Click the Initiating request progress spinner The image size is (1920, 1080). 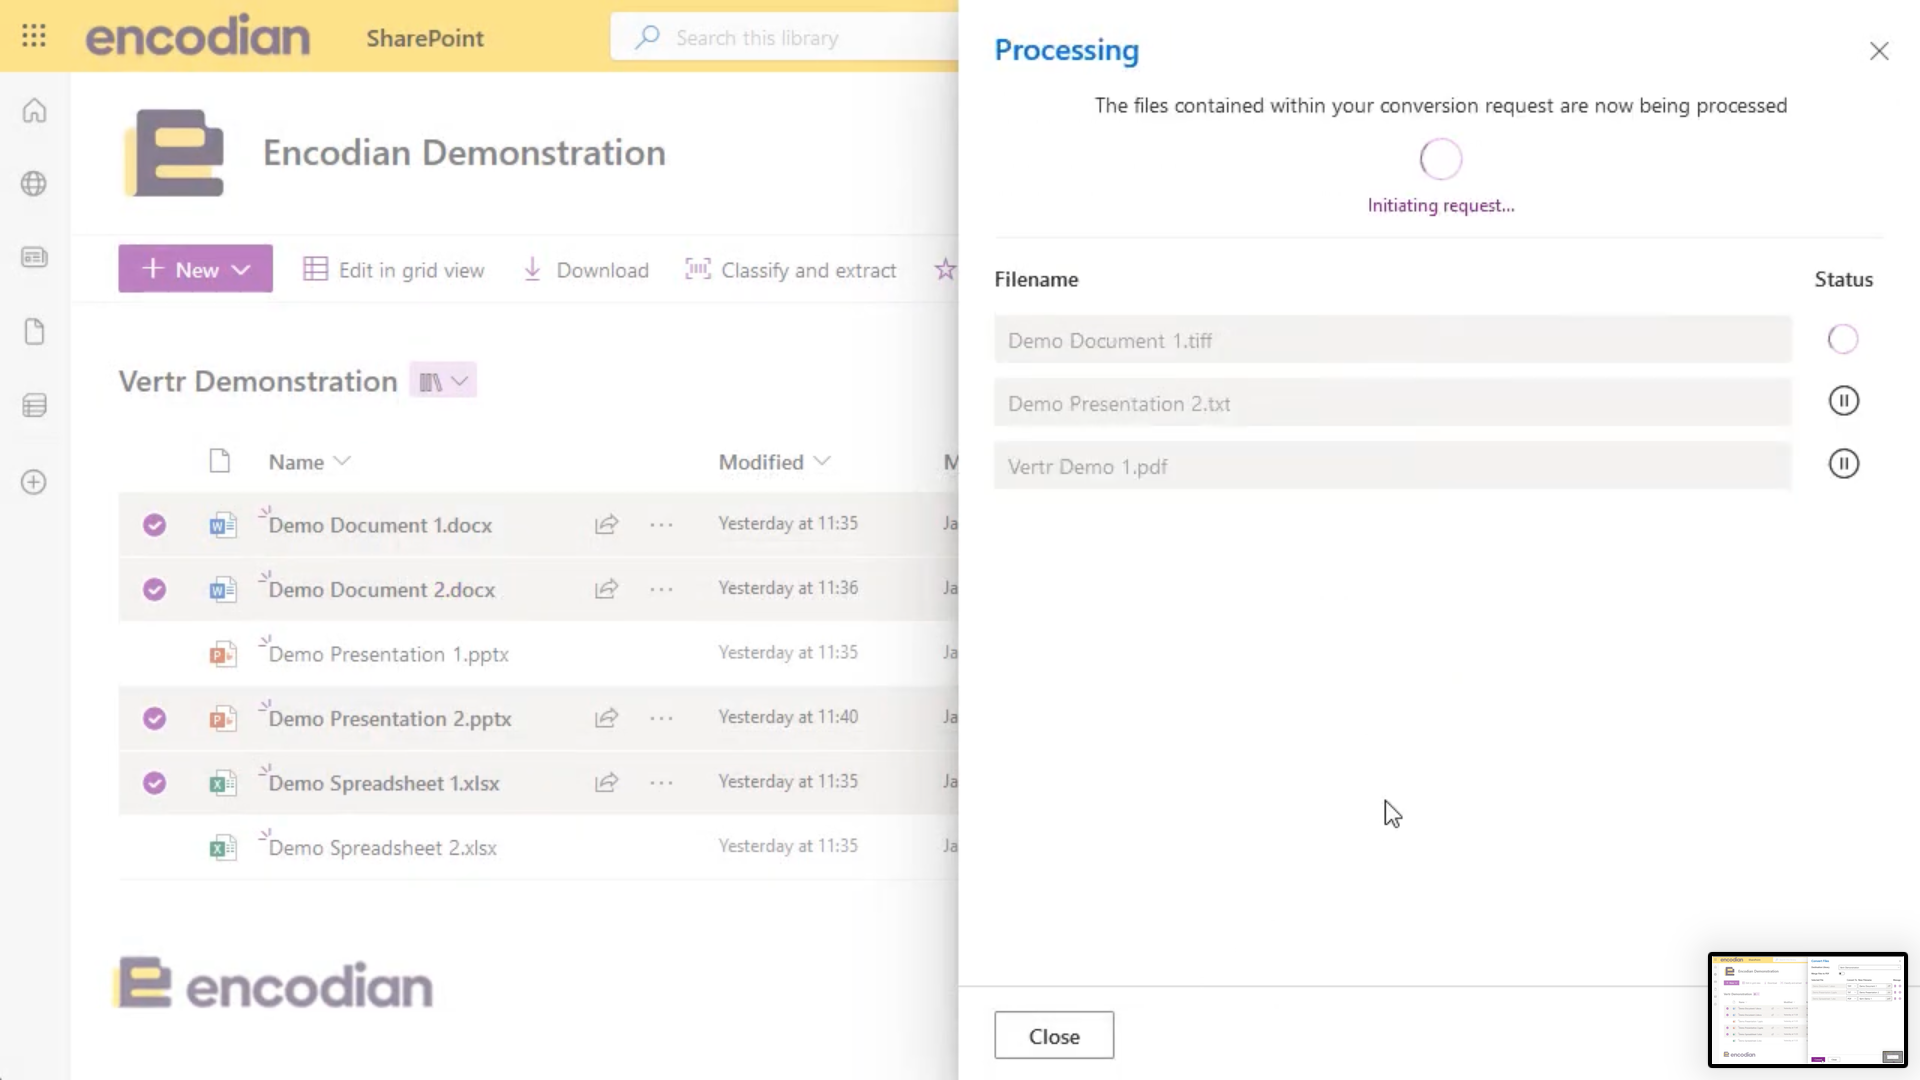[x=1441, y=159]
